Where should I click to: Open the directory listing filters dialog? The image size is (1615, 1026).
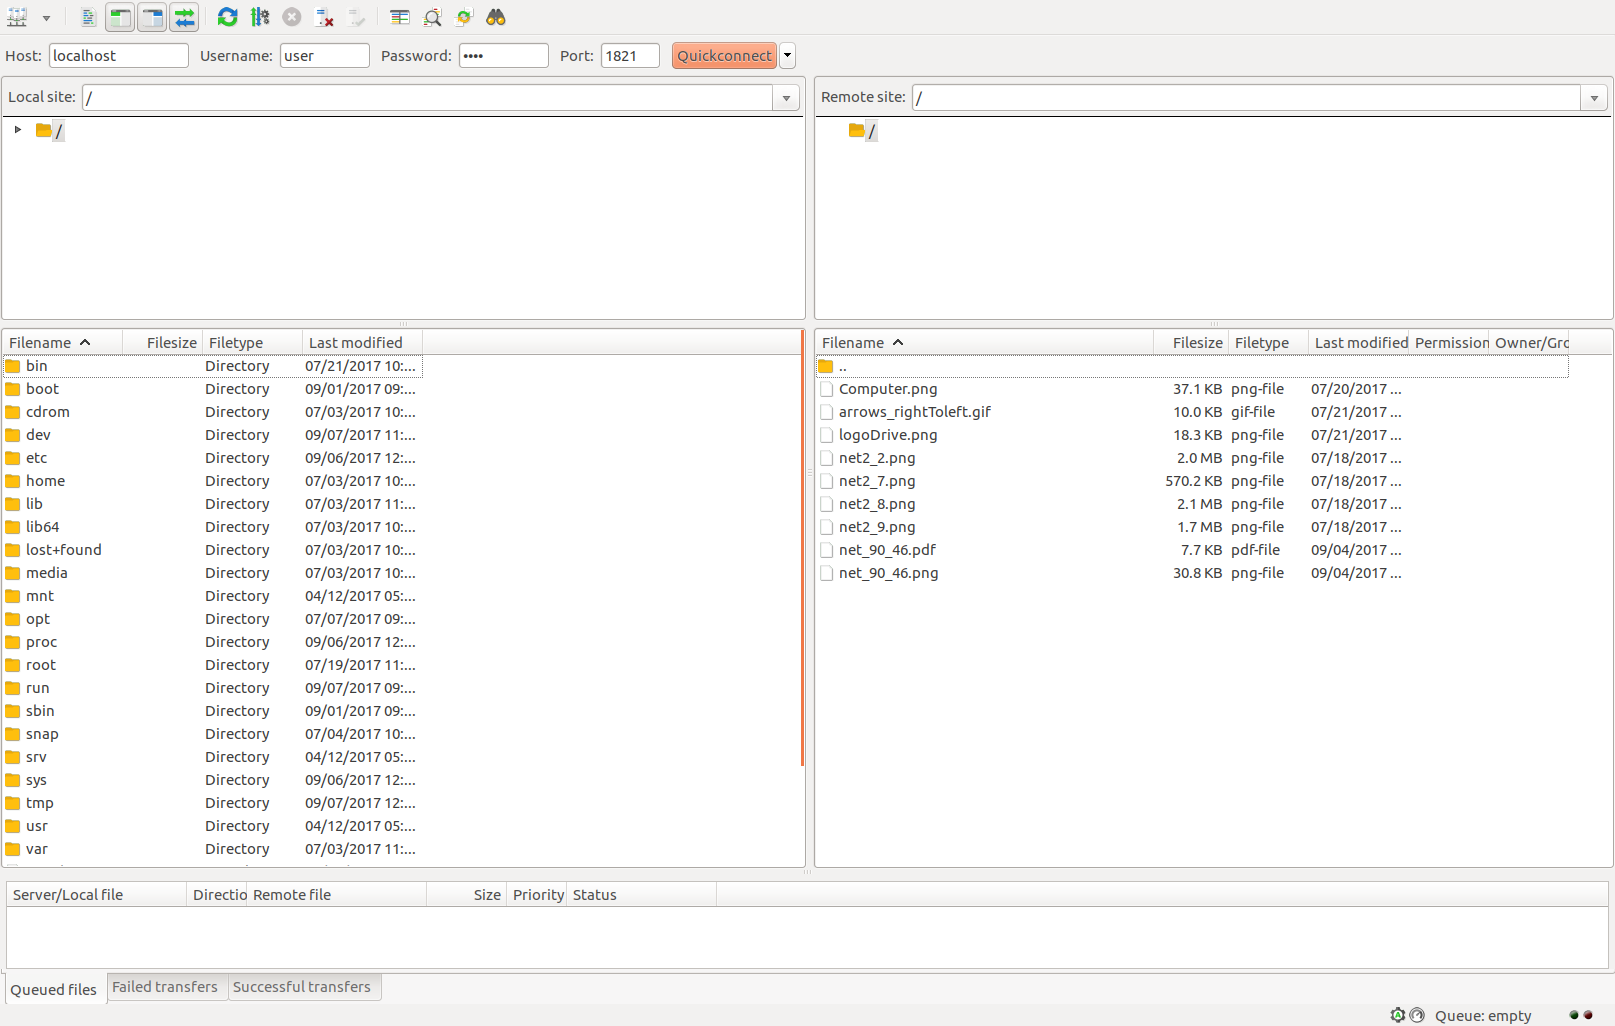[x=400, y=17]
